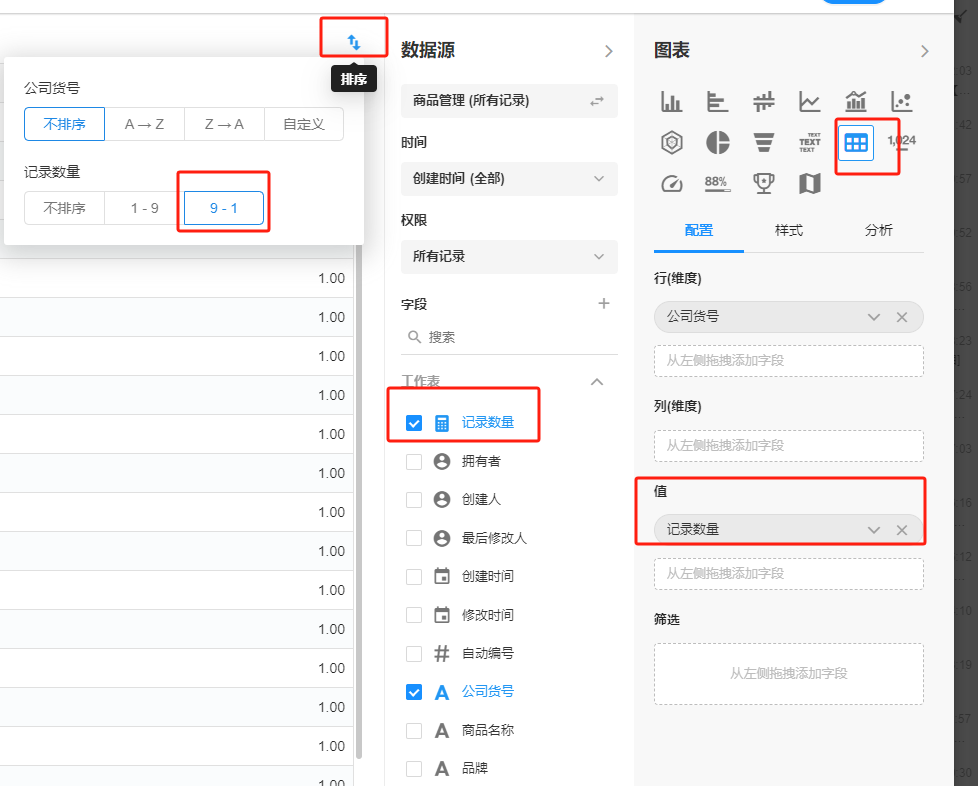Select the 88% progress bar chart type
978x786 pixels.
pyautogui.click(x=717, y=183)
